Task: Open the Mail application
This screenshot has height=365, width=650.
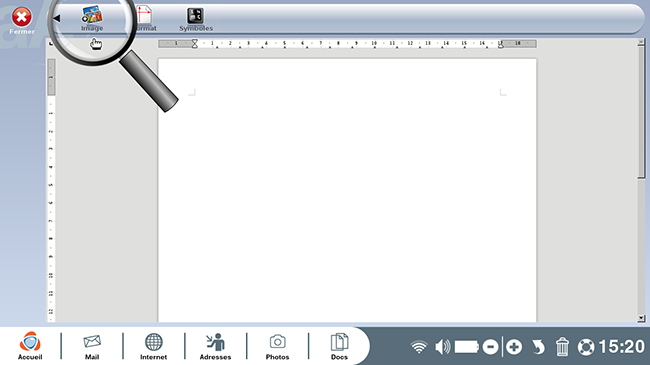Action: pos(92,342)
